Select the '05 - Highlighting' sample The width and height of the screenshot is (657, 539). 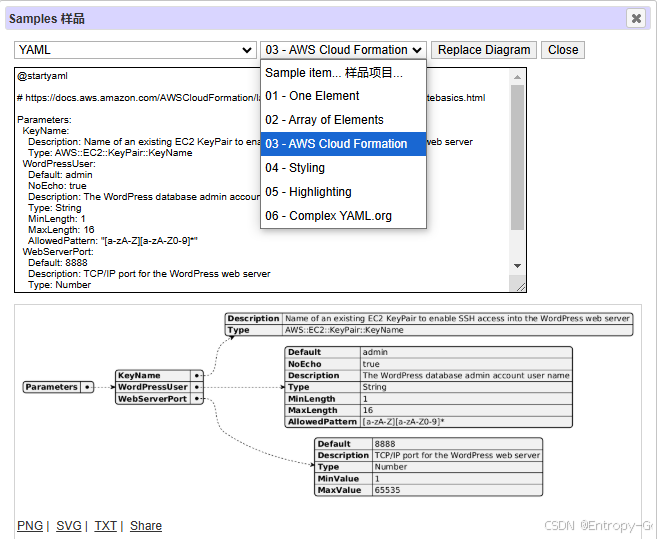tap(343, 192)
